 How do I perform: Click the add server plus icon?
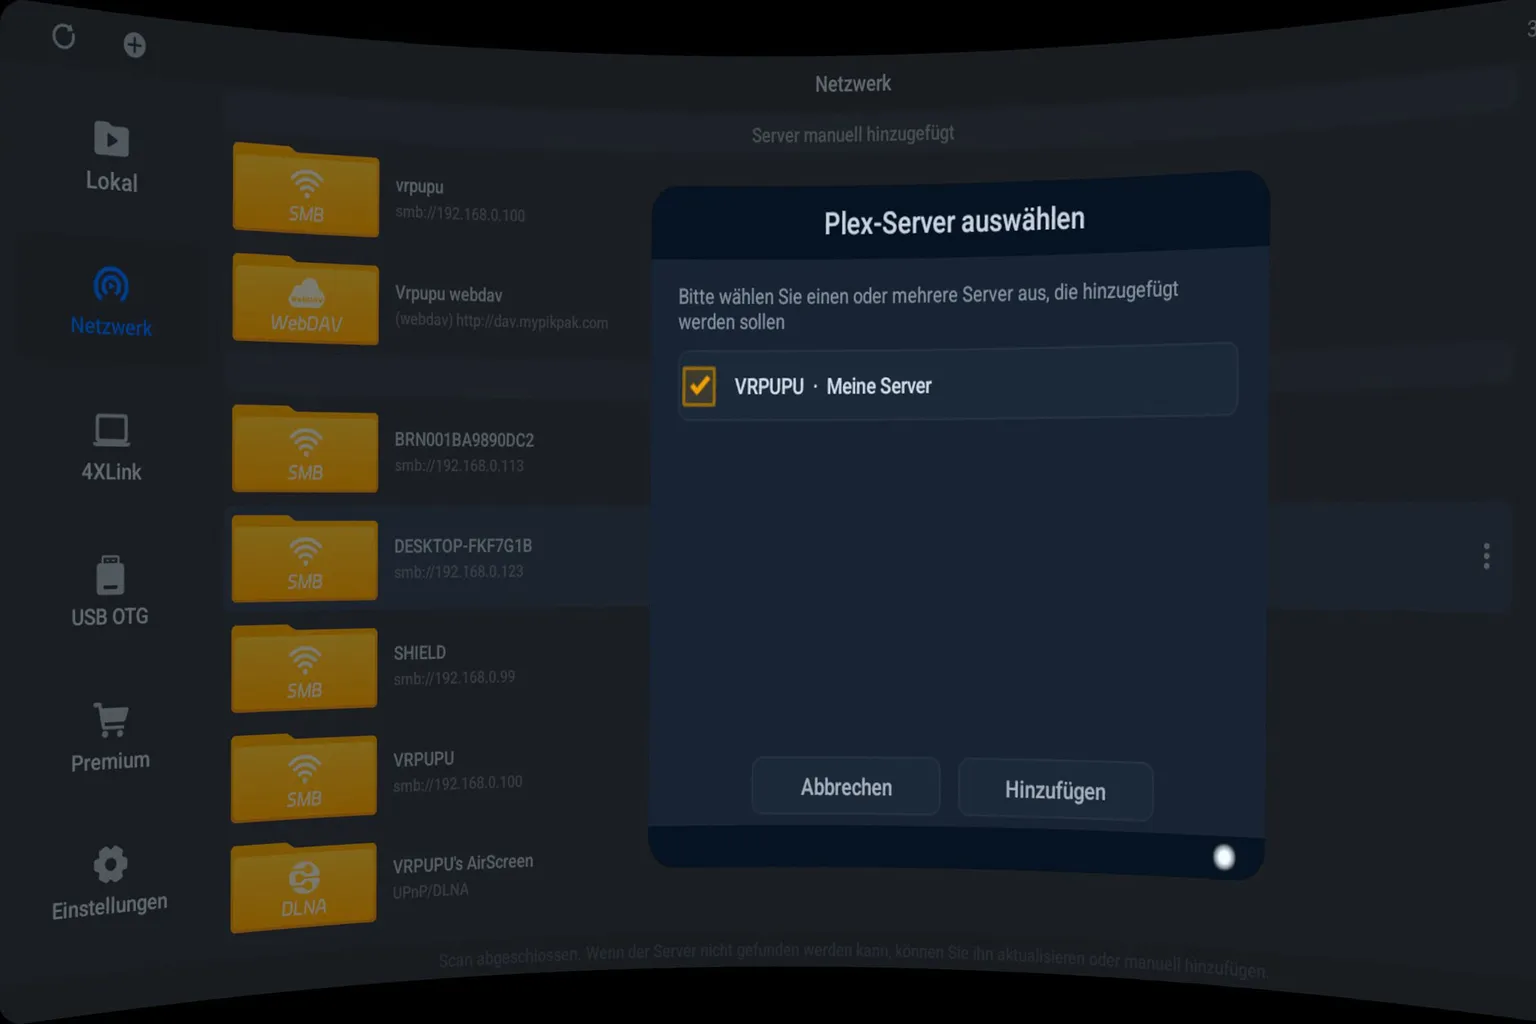pyautogui.click(x=134, y=45)
